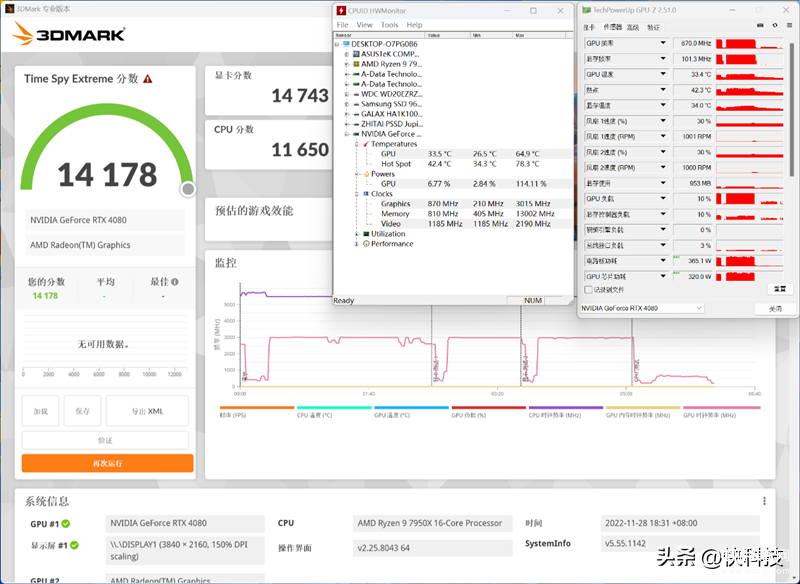This screenshot has width=800, height=584.
Task: Expand the ASUSTeK COMP... node in HWMonitor
Action: pyautogui.click(x=346, y=54)
